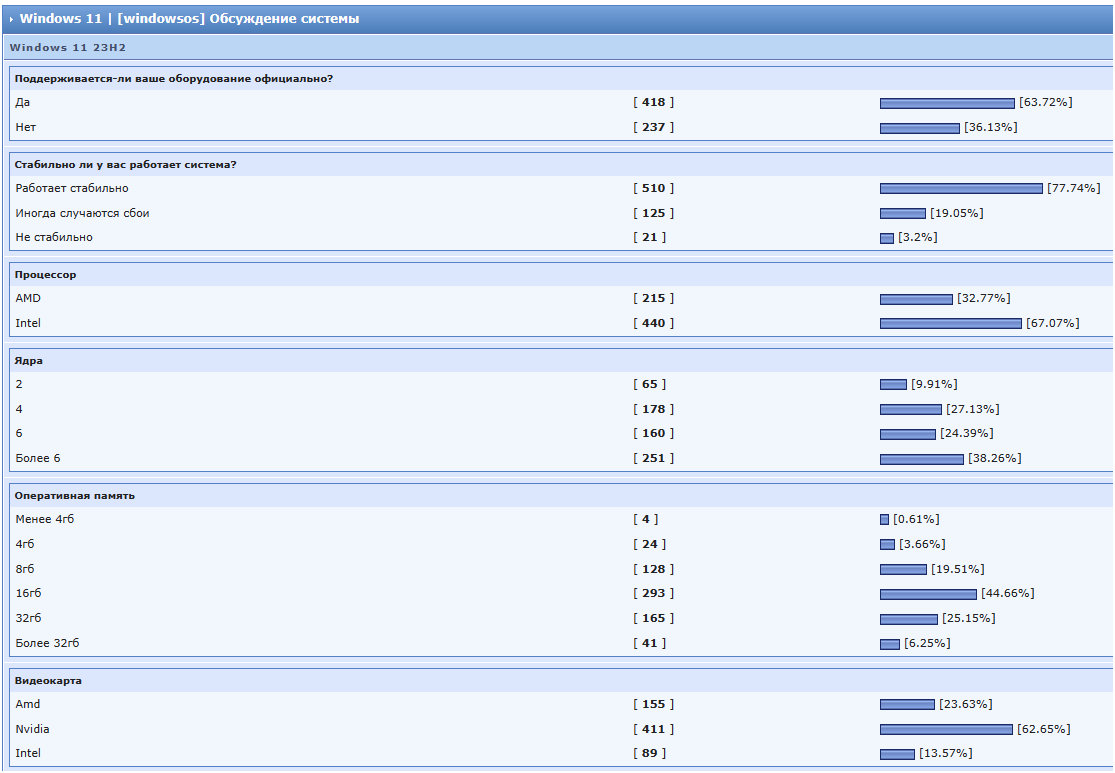Click vote count 293 for 16гб
The image size is (1115, 773).
tap(653, 594)
